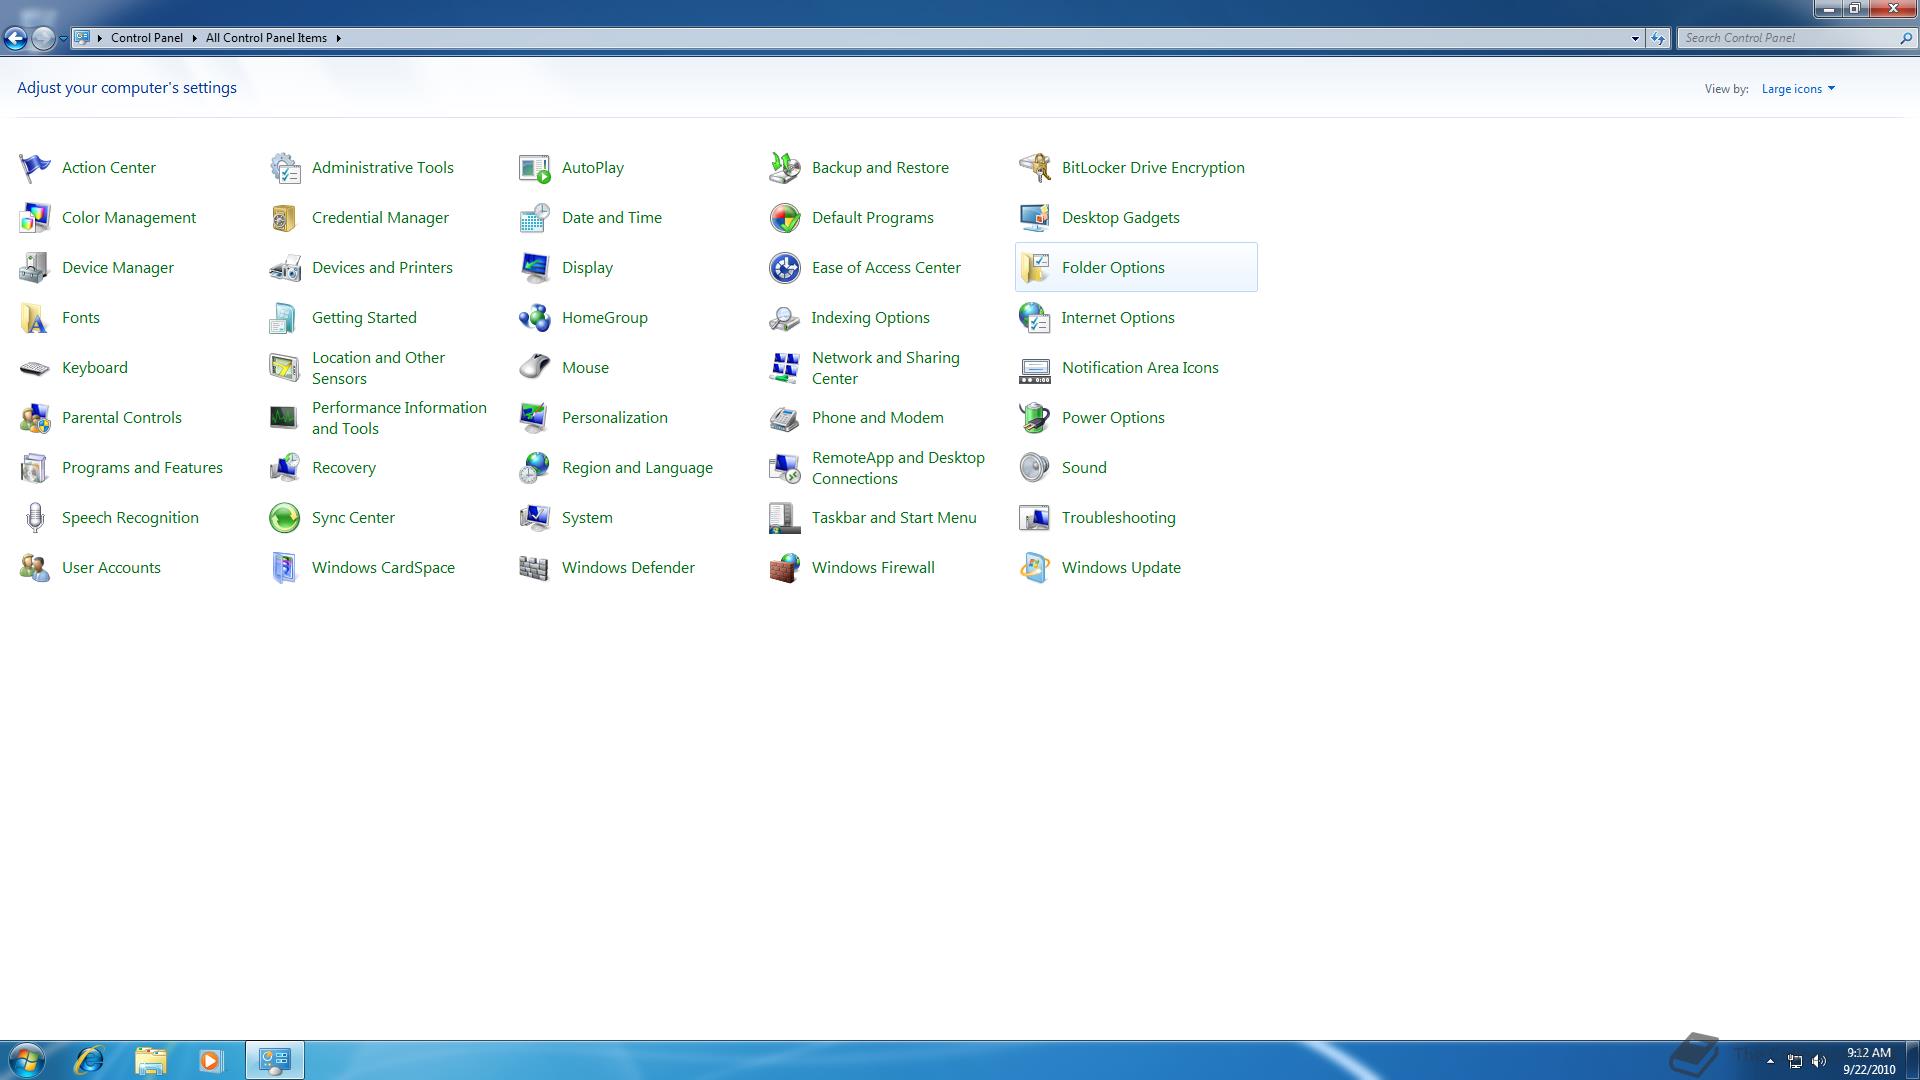Open the Region and Language link

click(x=637, y=467)
